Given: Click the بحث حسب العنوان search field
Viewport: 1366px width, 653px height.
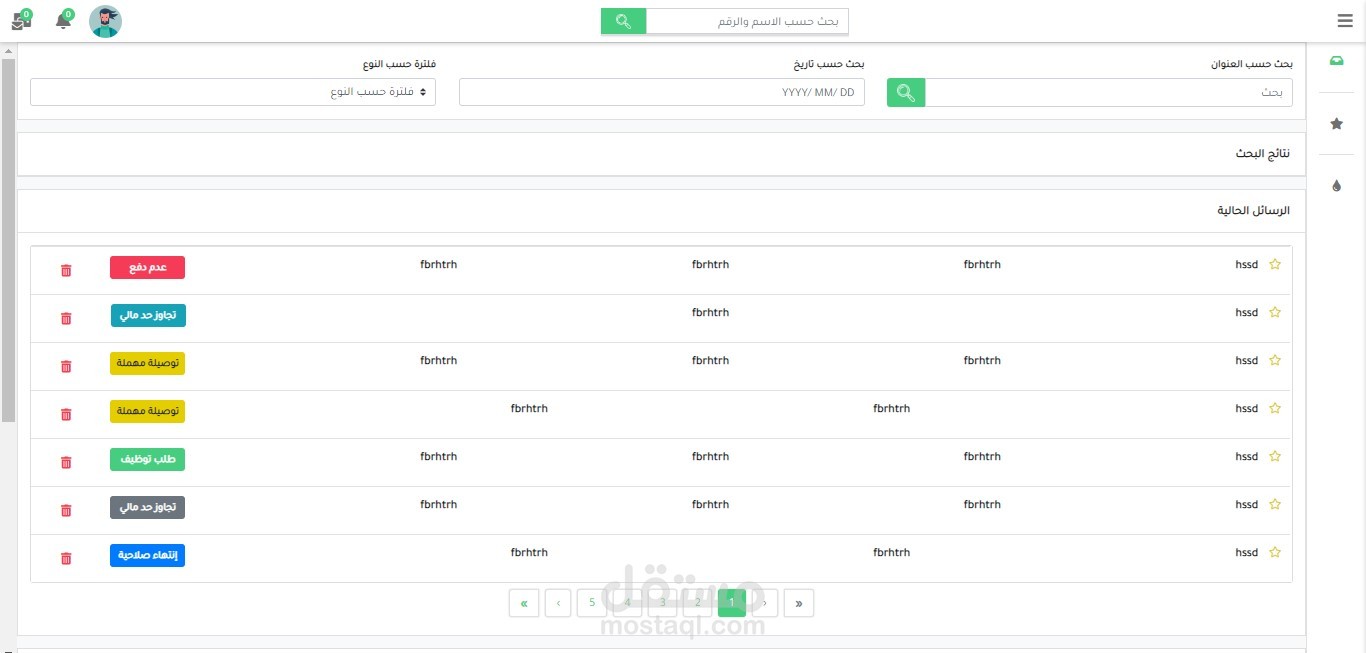Looking at the screenshot, I should 1109,92.
